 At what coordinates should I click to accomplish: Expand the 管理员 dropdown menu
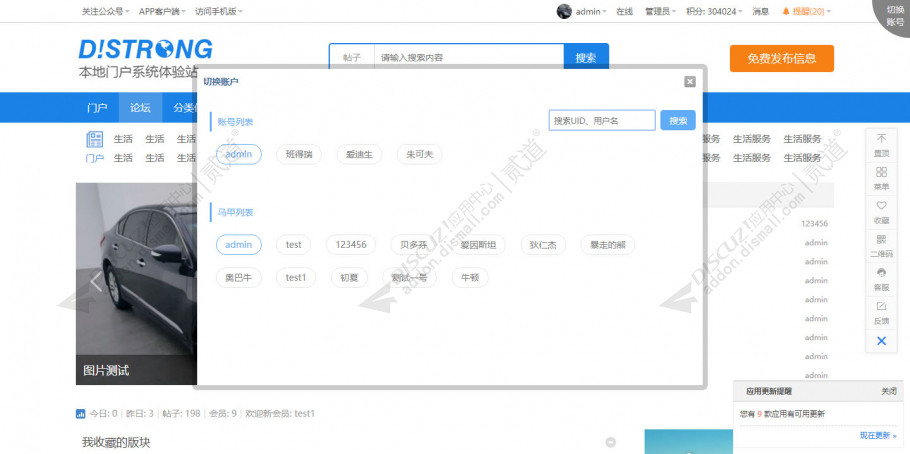point(661,11)
